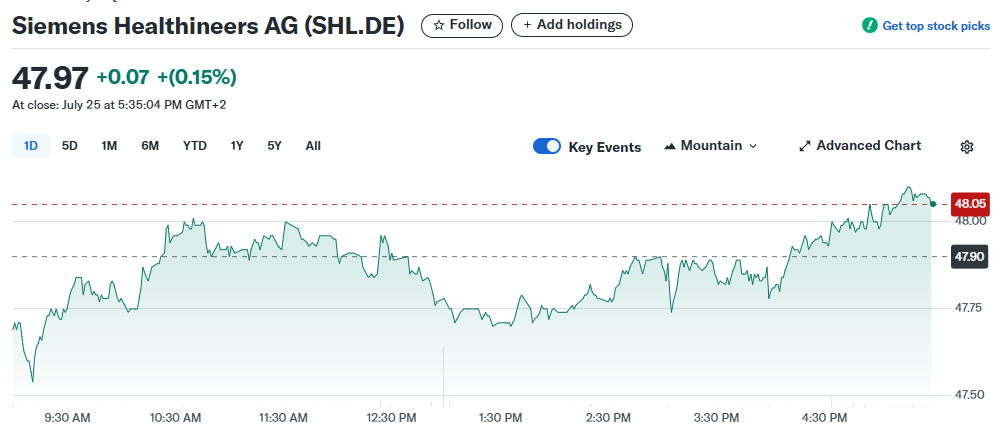Click the red 48.05 price marker
Screen dimensions: 1007x436
970,204
